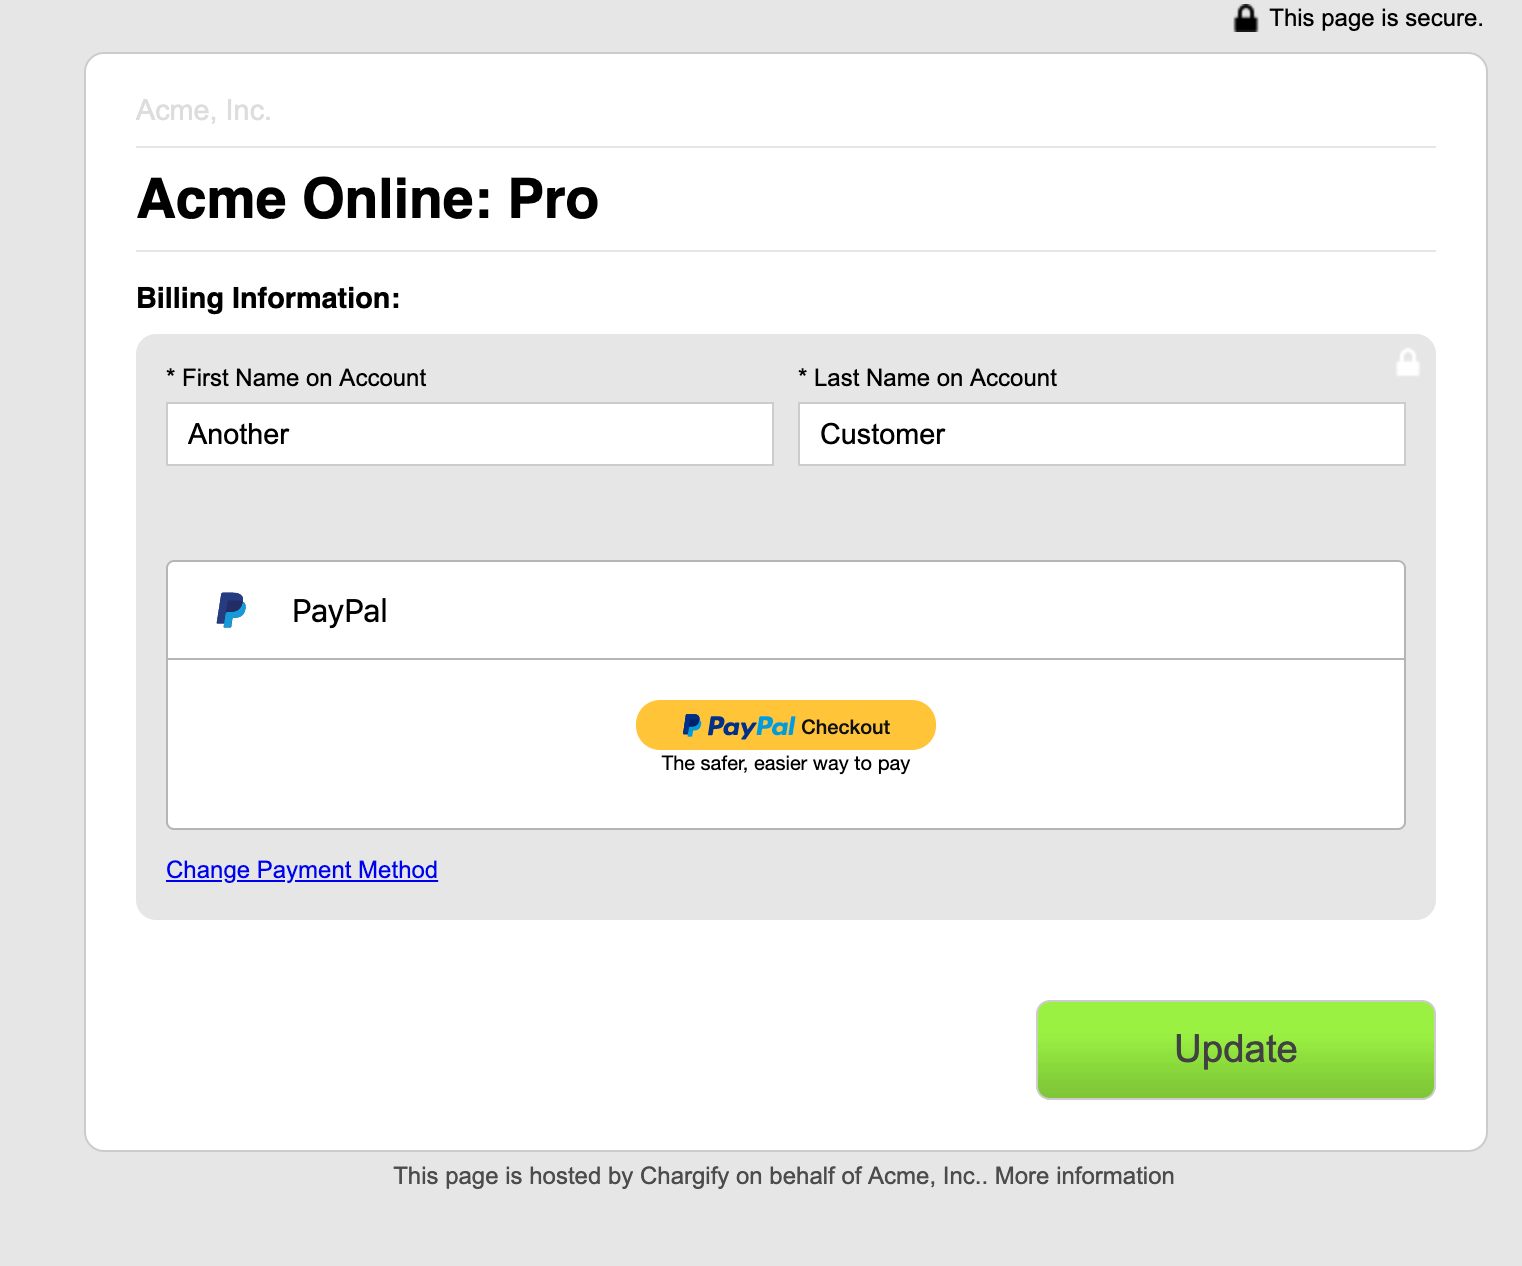Screen dimensions: 1522x1266
Task: Click the PayPal logo icon
Action: click(231, 610)
